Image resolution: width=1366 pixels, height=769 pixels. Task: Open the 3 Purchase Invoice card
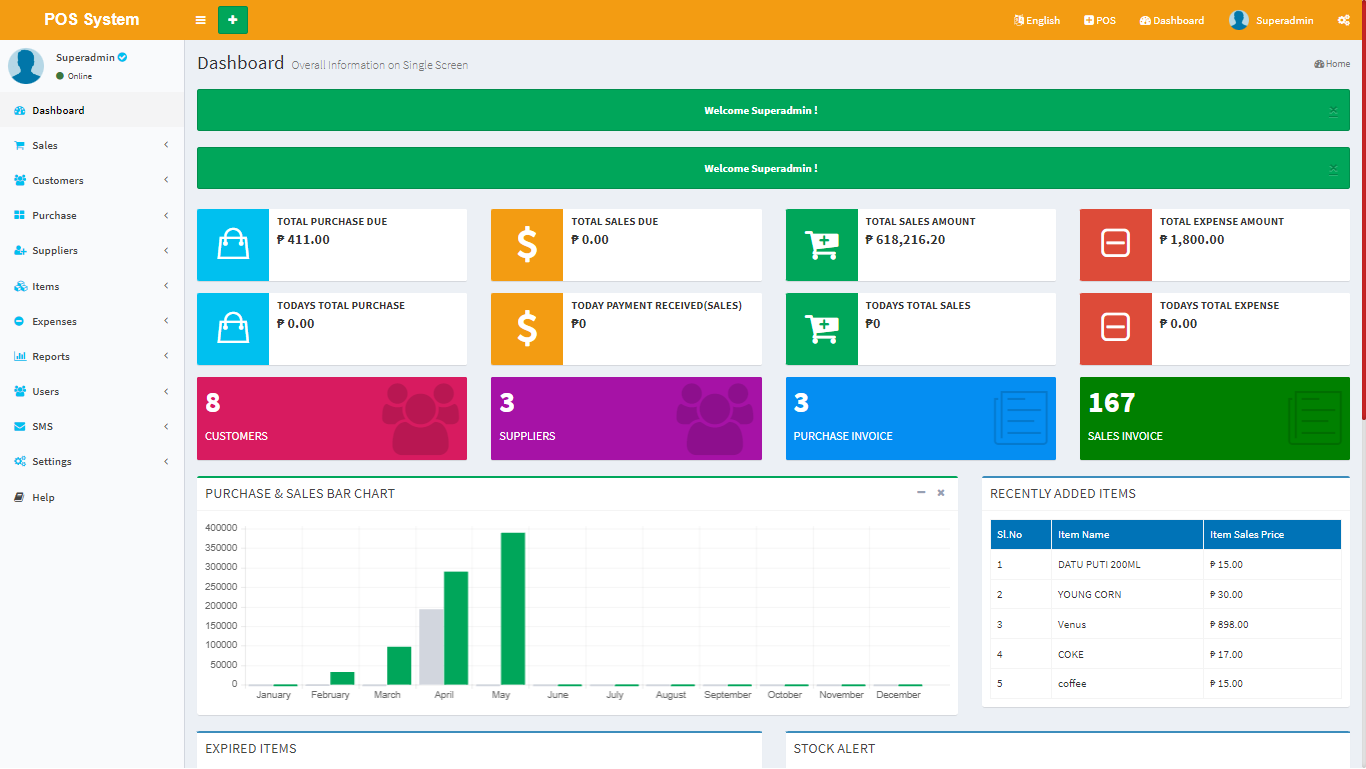tap(921, 418)
